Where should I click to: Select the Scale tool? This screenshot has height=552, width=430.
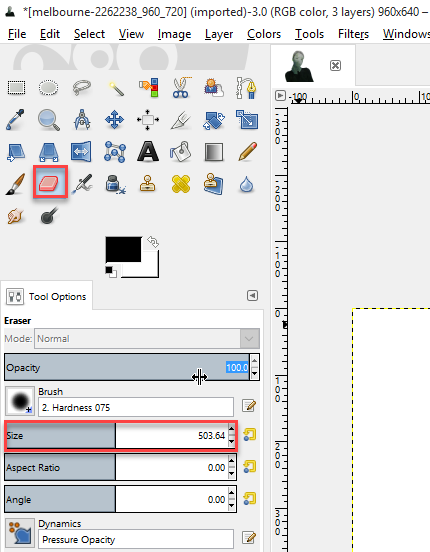tap(247, 120)
